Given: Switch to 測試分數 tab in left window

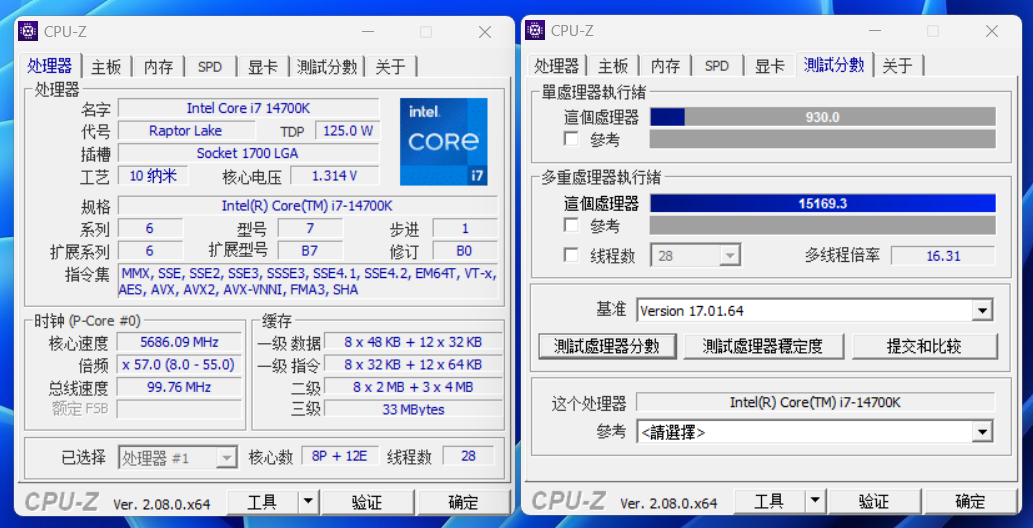Looking at the screenshot, I should pyautogui.click(x=327, y=67).
